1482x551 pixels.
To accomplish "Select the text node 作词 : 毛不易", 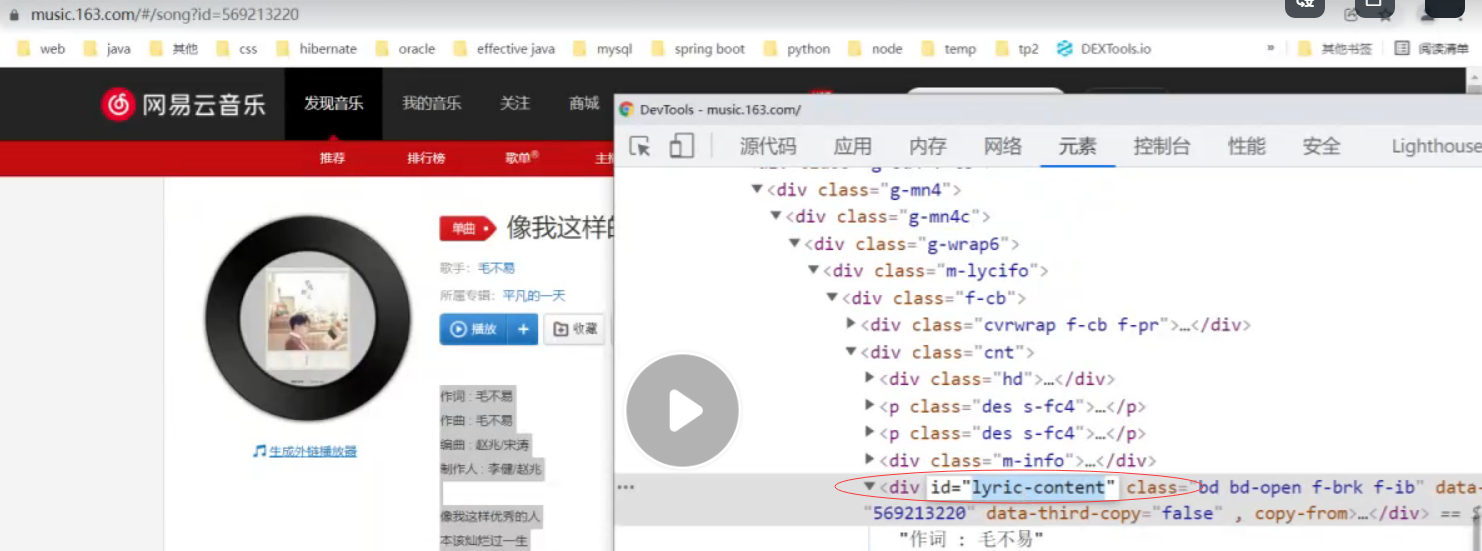I will 971,540.
